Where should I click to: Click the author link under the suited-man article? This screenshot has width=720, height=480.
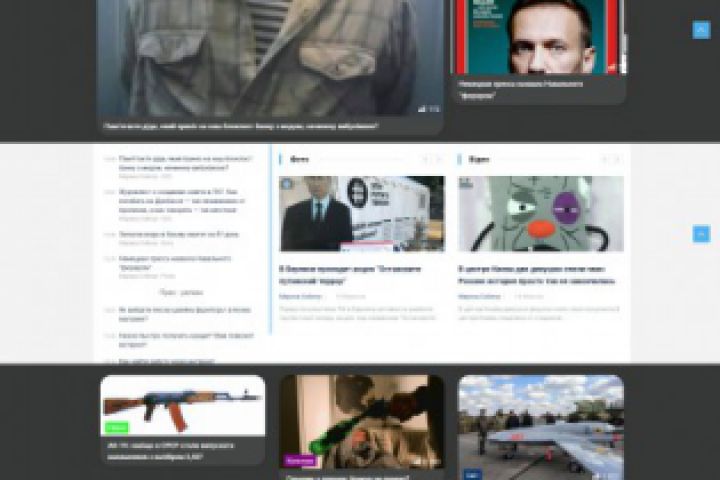point(301,297)
